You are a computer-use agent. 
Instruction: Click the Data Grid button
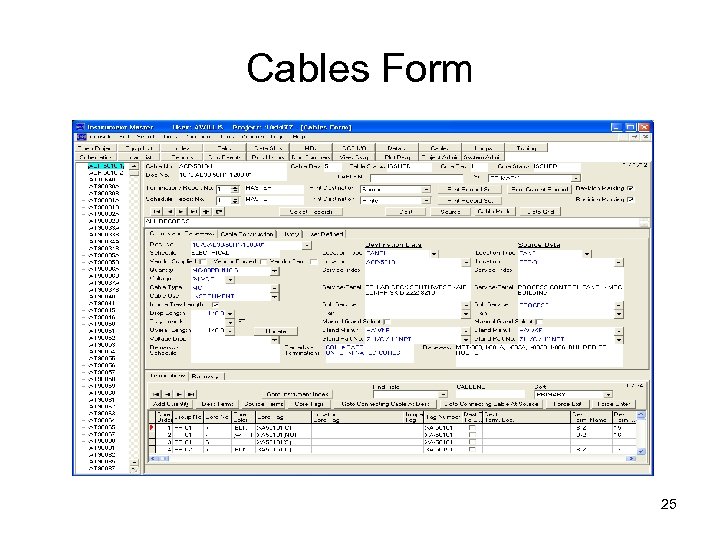541,212
